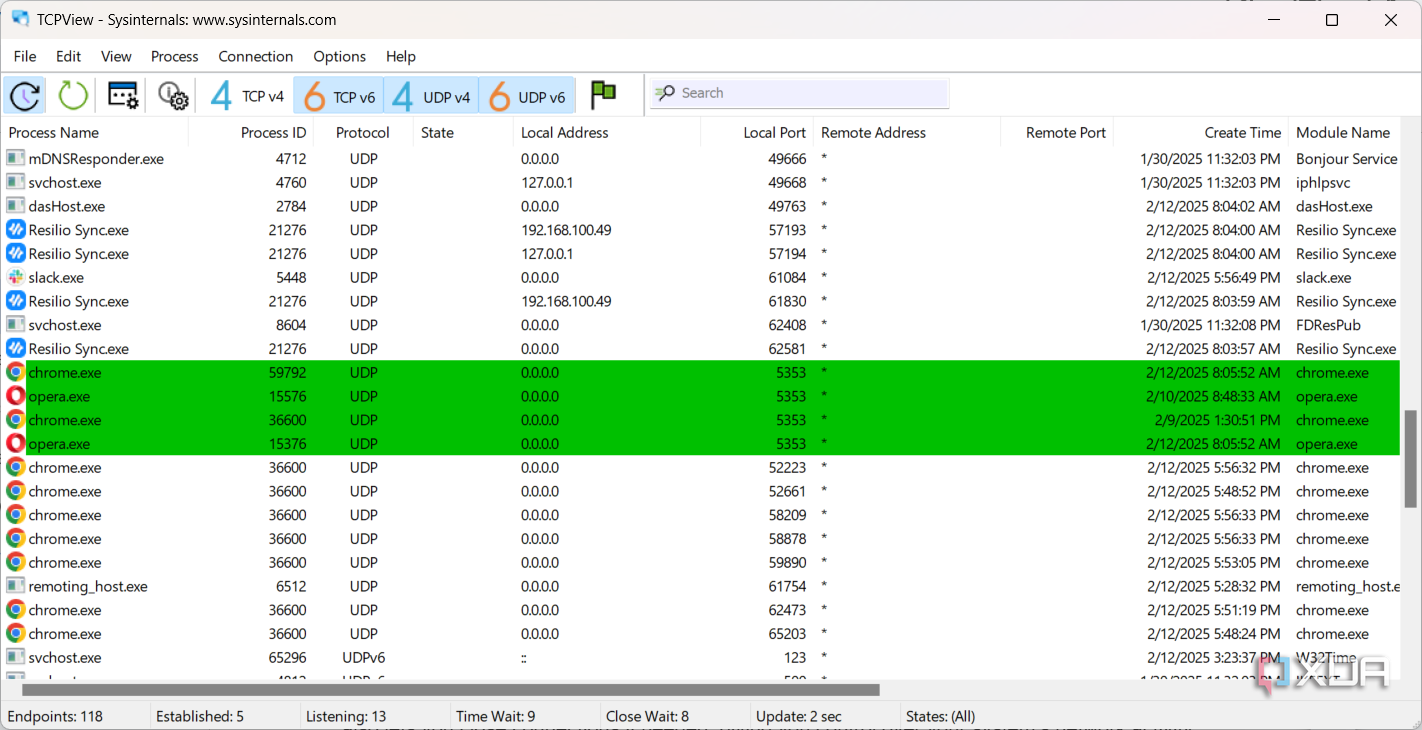Viewport: 1422px width, 730px height.
Task: Open the window-with-gear options icon in the toolbar
Action: click(x=123, y=95)
